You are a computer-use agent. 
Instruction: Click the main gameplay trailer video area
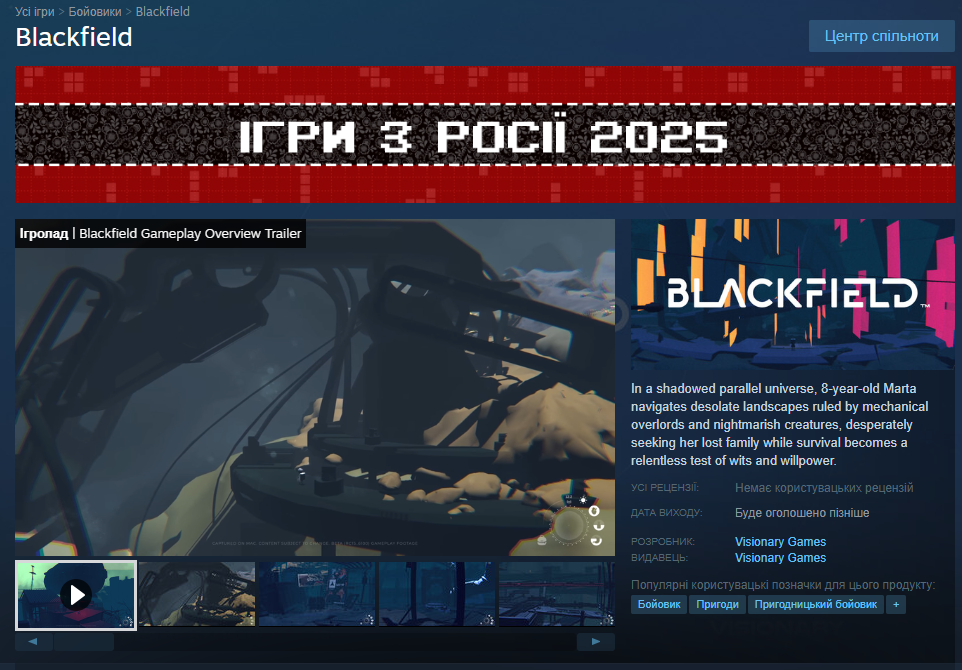pyautogui.click(x=315, y=387)
